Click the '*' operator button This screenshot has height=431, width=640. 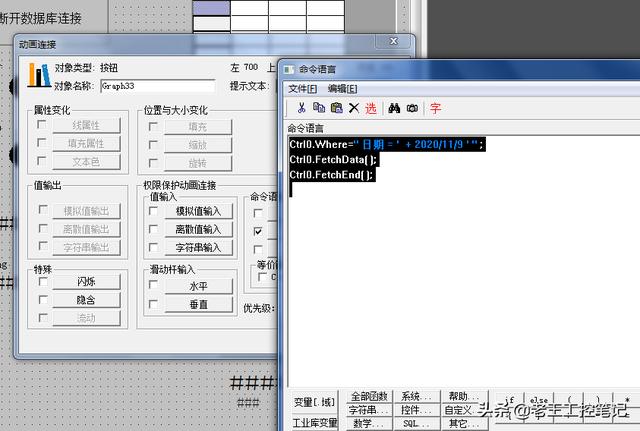click(627, 400)
